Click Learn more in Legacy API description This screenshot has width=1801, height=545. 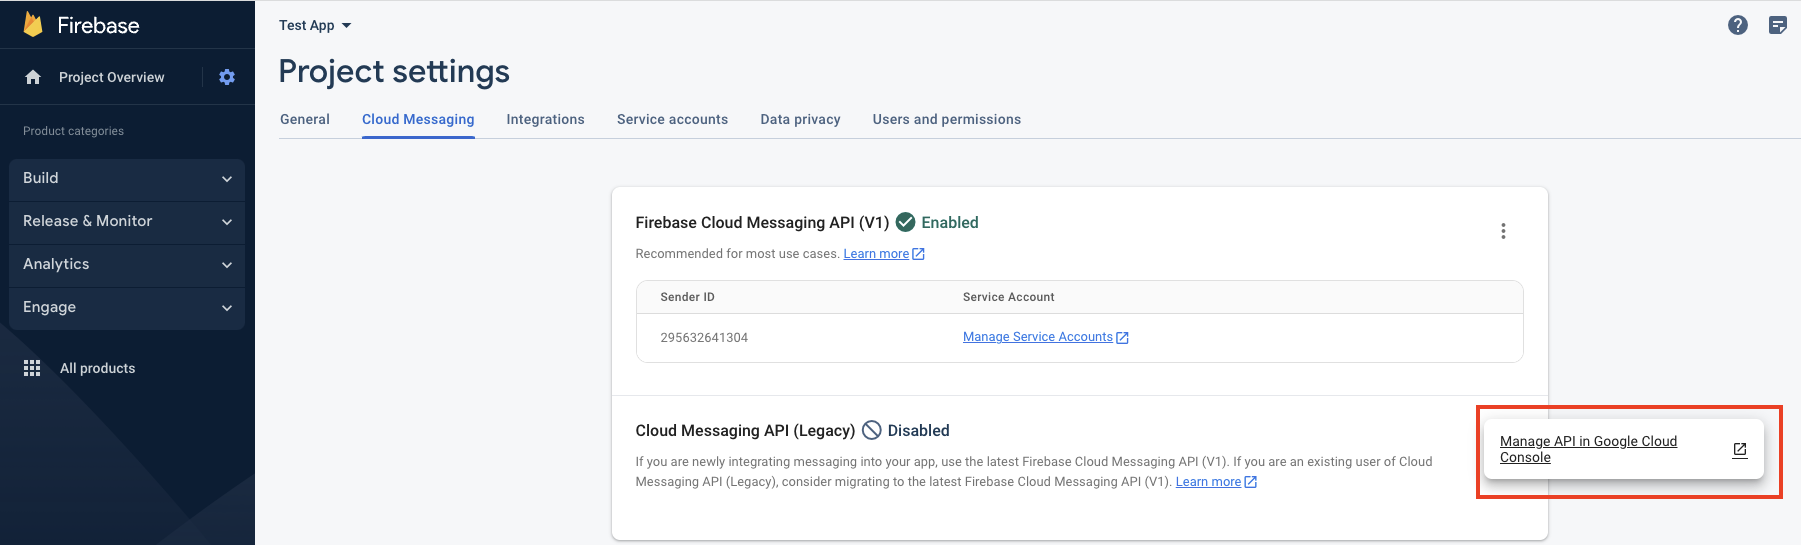pos(1208,482)
